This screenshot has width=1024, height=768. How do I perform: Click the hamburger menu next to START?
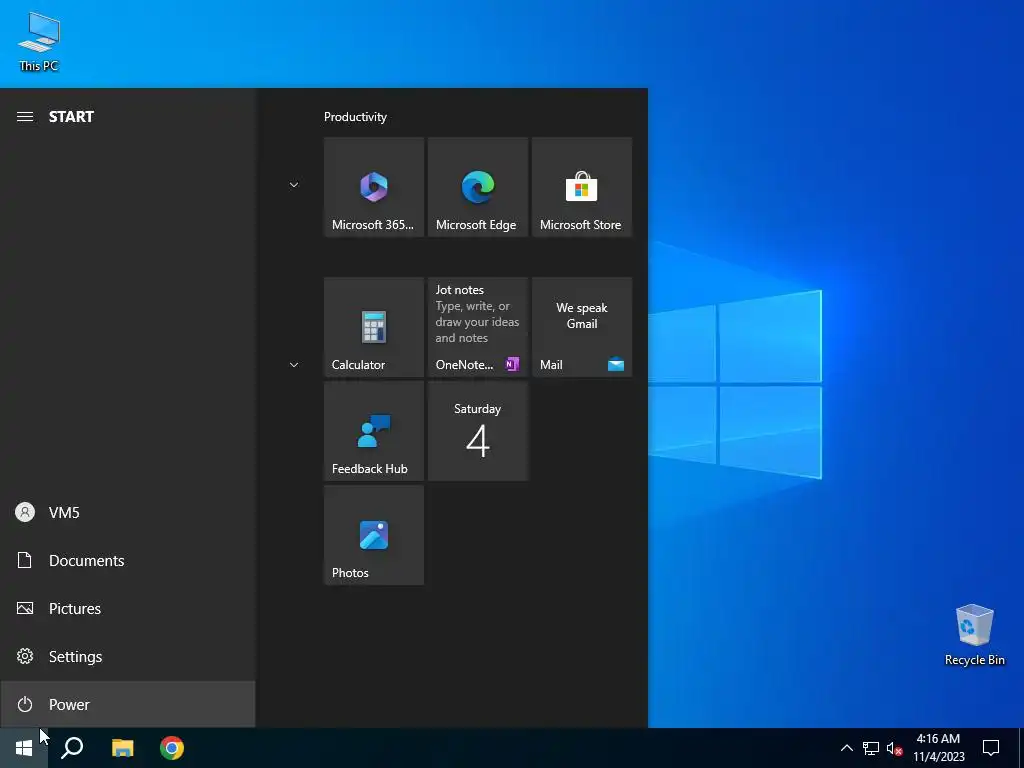[25, 117]
